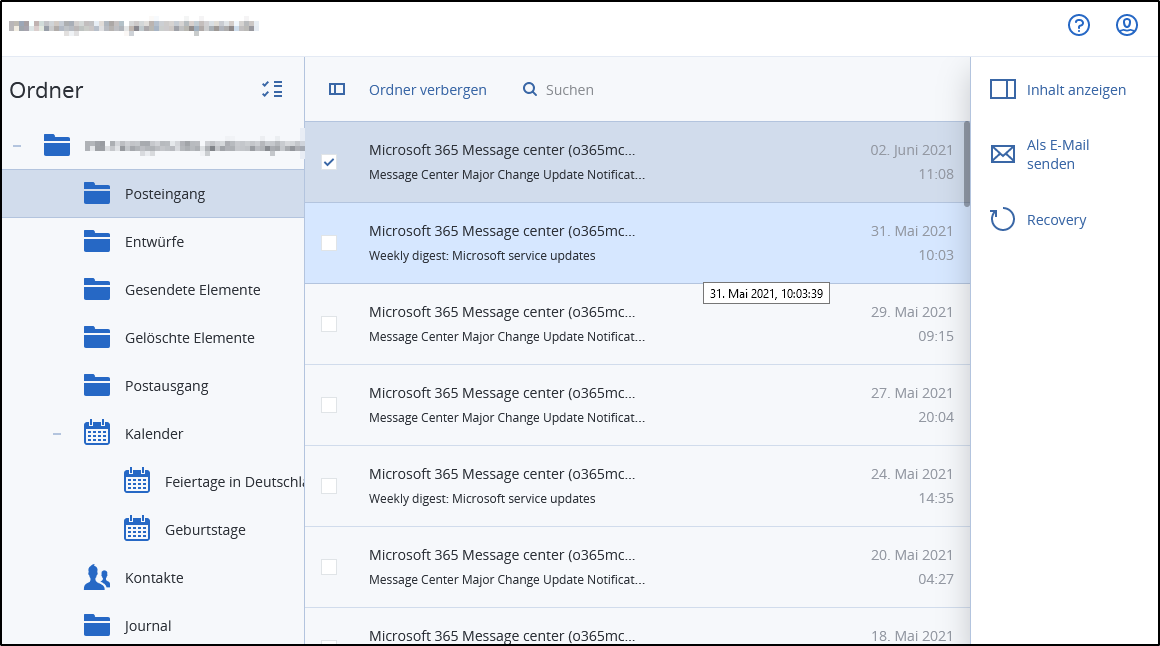Uncheck the 02. Juni 2021 message checkbox
Image resolution: width=1160 pixels, height=646 pixels.
click(x=329, y=162)
